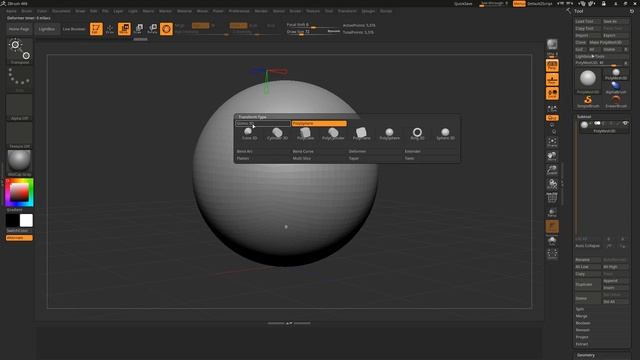Select the white main color swatch

26,220
